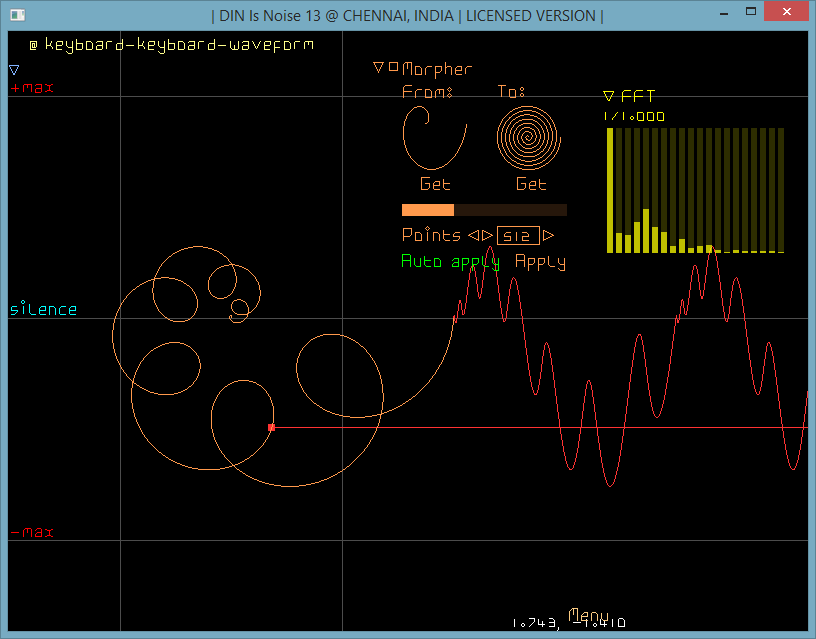Click the To spiral preview in Morpher
The width and height of the screenshot is (816, 639).
pyautogui.click(x=527, y=137)
